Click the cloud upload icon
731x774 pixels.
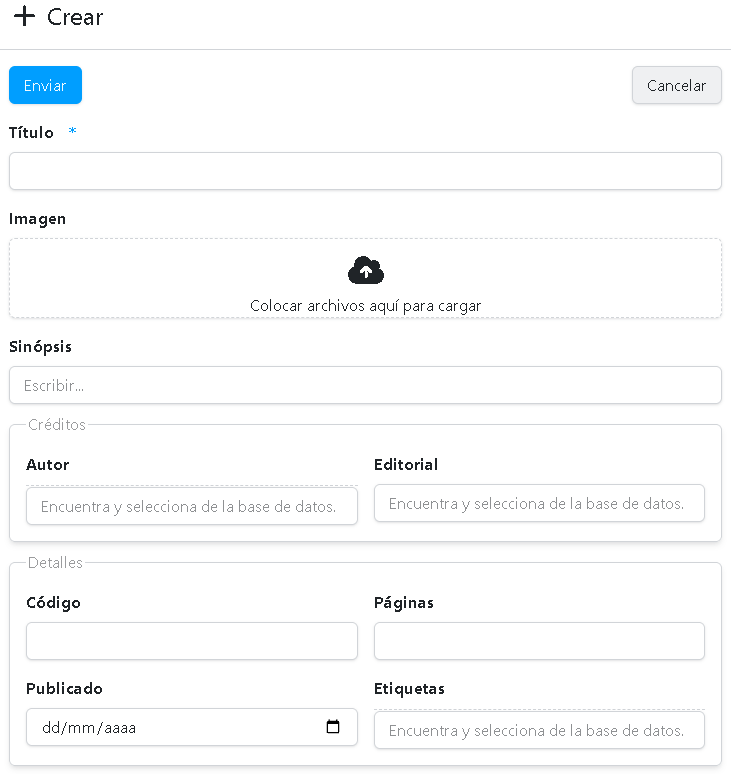pyautogui.click(x=366, y=270)
